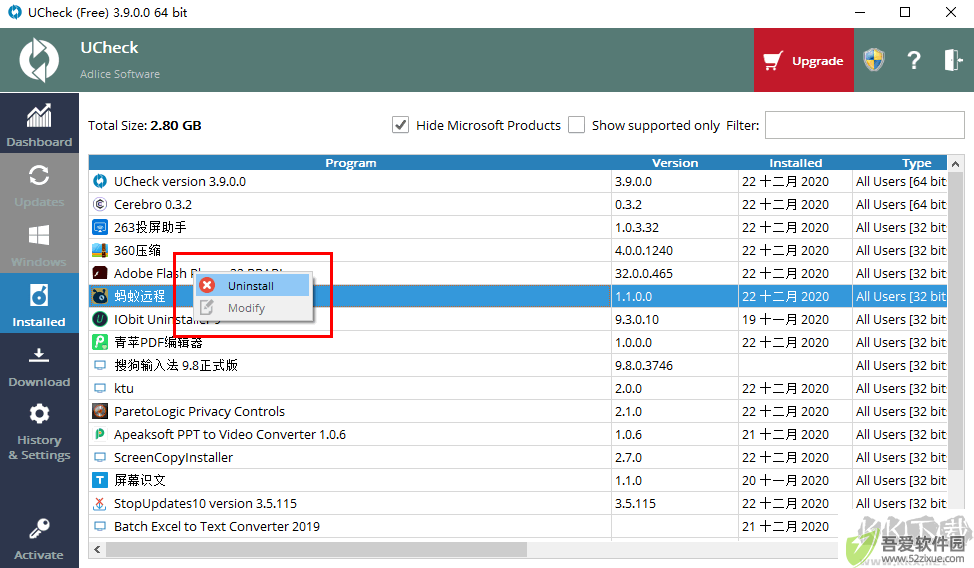Click version cell 1.0.3.32
Image resolution: width=974 pixels, height=568 pixels.
637,227
